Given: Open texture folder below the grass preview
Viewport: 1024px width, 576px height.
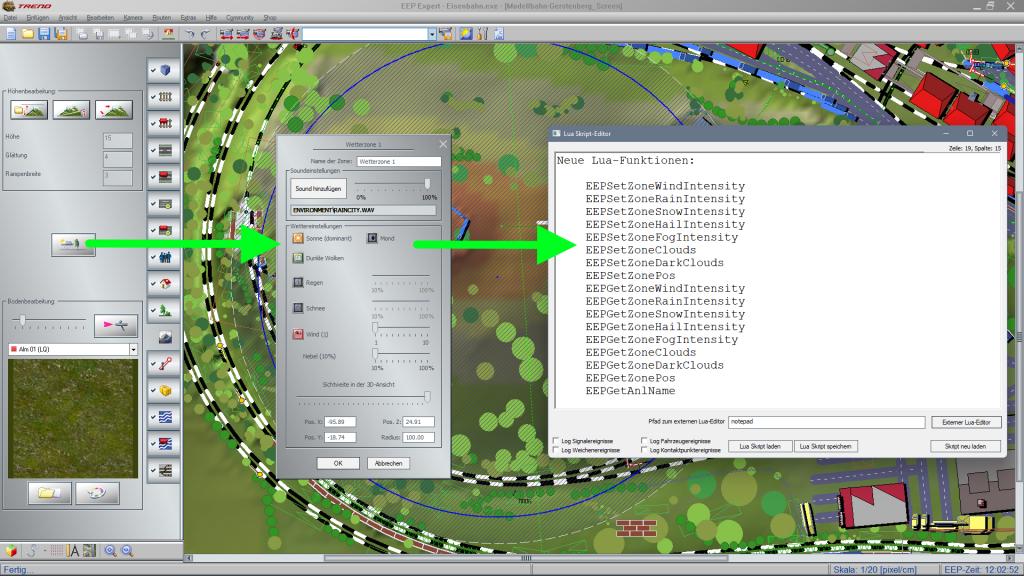Looking at the screenshot, I should [x=50, y=493].
